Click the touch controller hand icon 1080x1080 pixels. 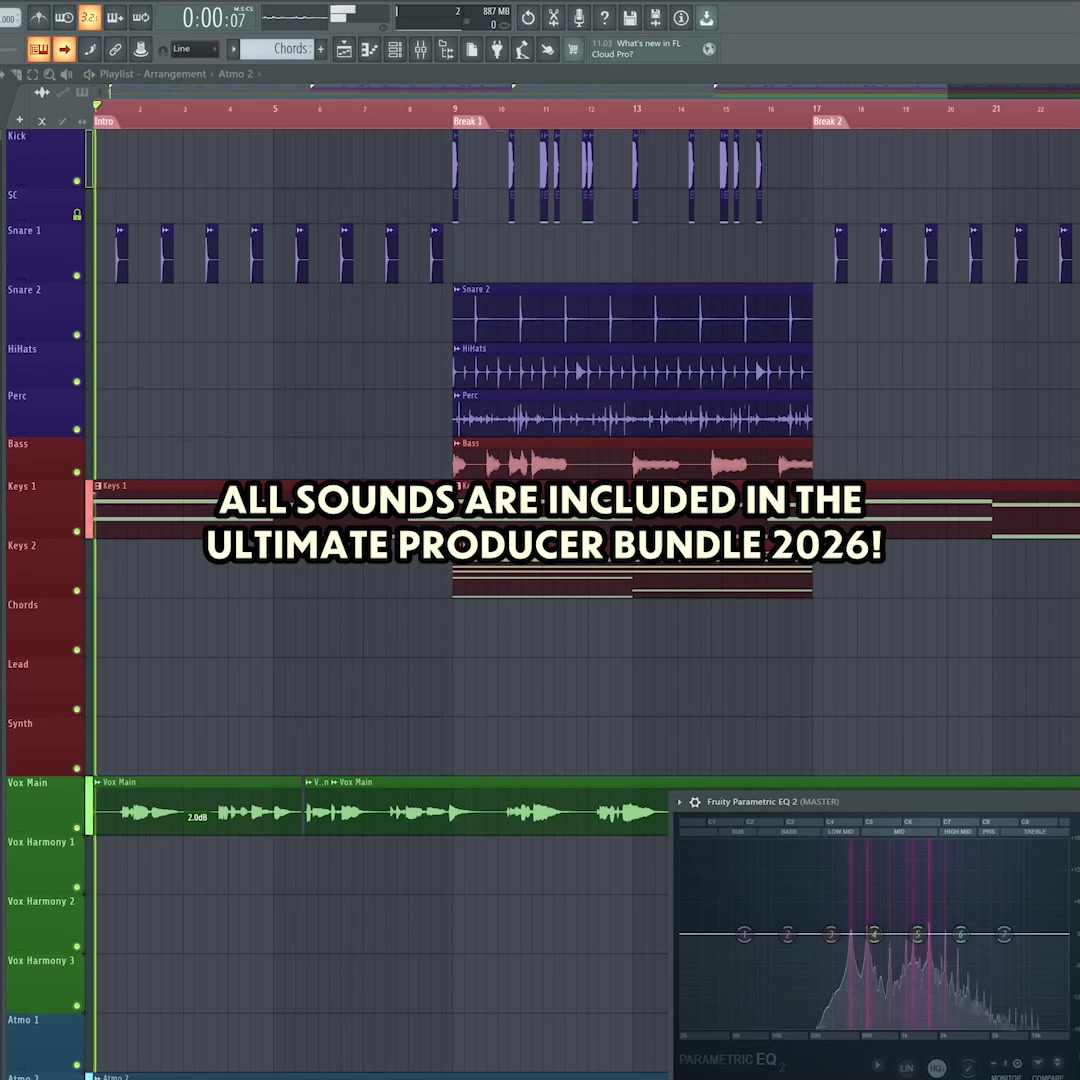pos(548,49)
